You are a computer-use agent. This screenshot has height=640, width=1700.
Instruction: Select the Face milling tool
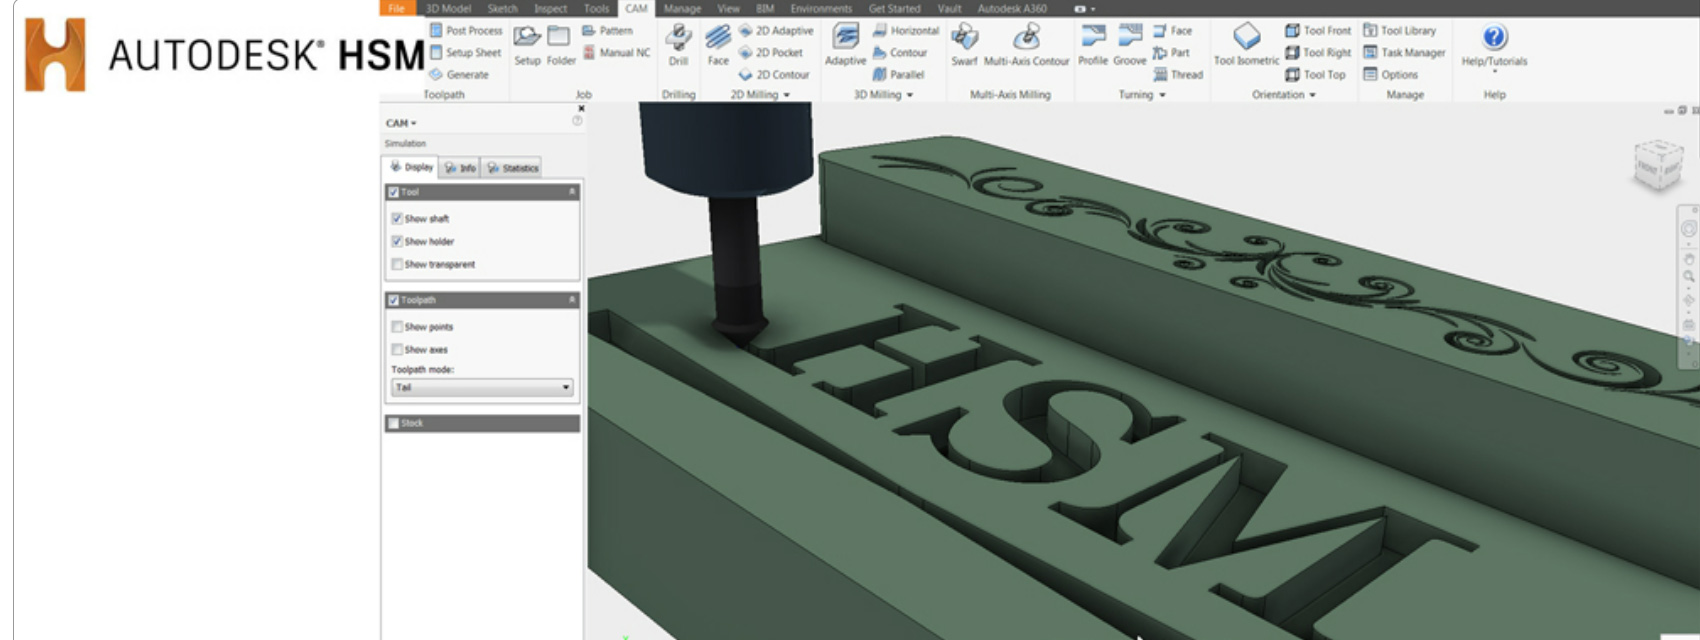[x=718, y=39]
